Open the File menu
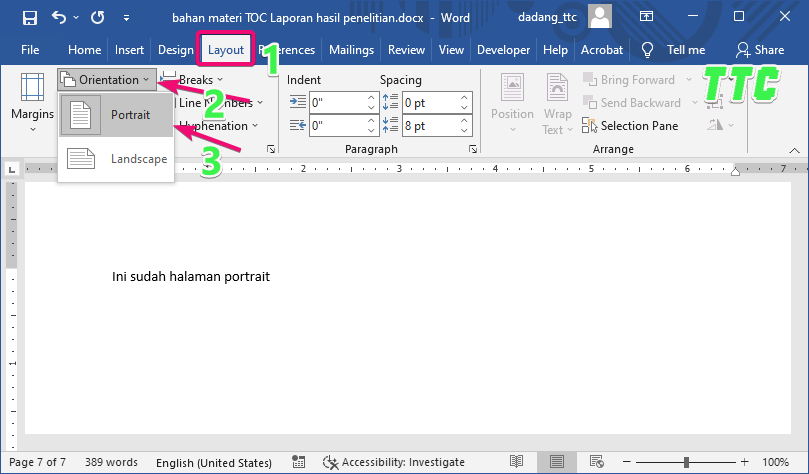Screen dimensions: 809x474 (x=30, y=50)
